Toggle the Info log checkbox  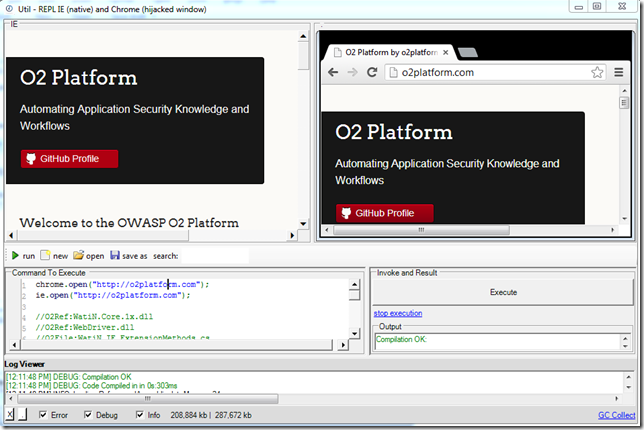138,414
